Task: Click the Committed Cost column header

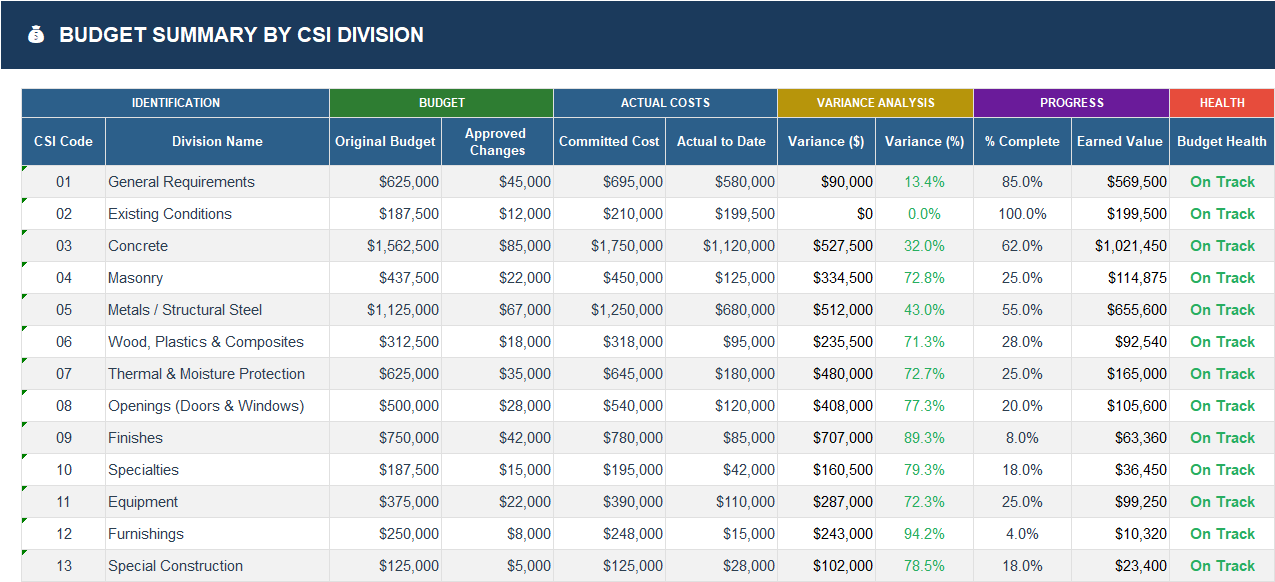Action: [x=609, y=142]
